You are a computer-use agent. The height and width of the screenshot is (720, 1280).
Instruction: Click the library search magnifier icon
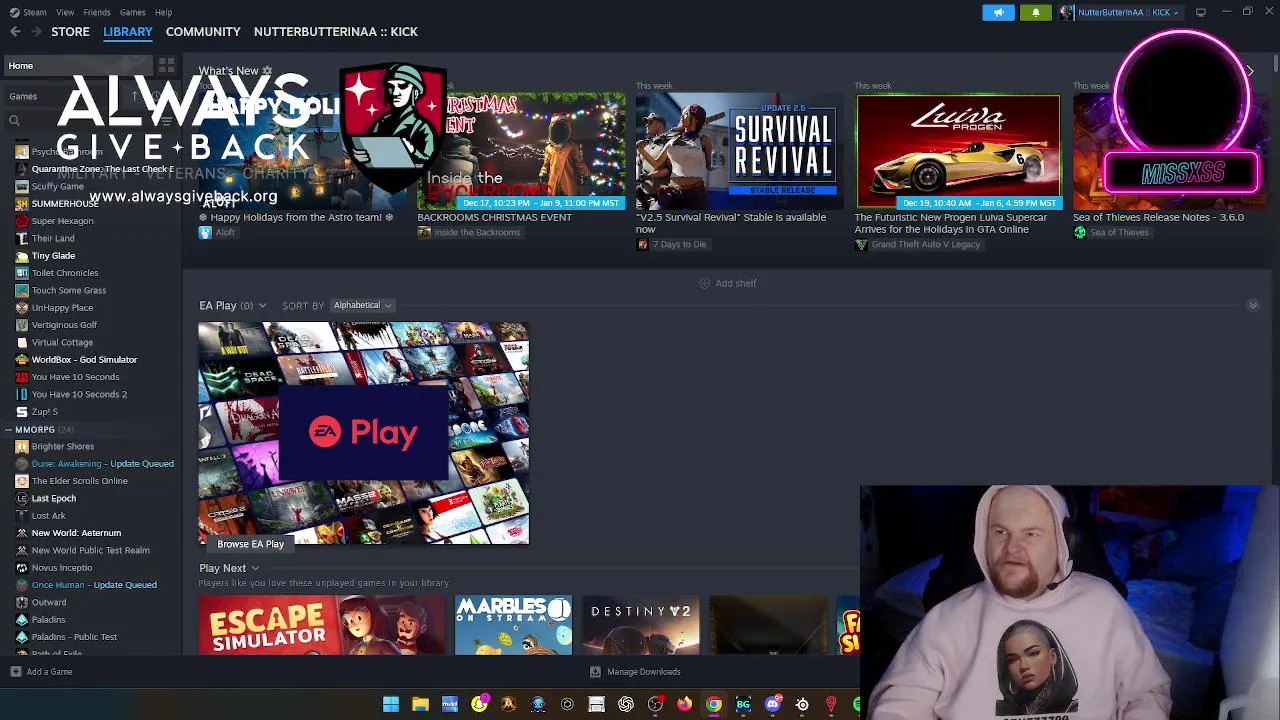[x=14, y=121]
